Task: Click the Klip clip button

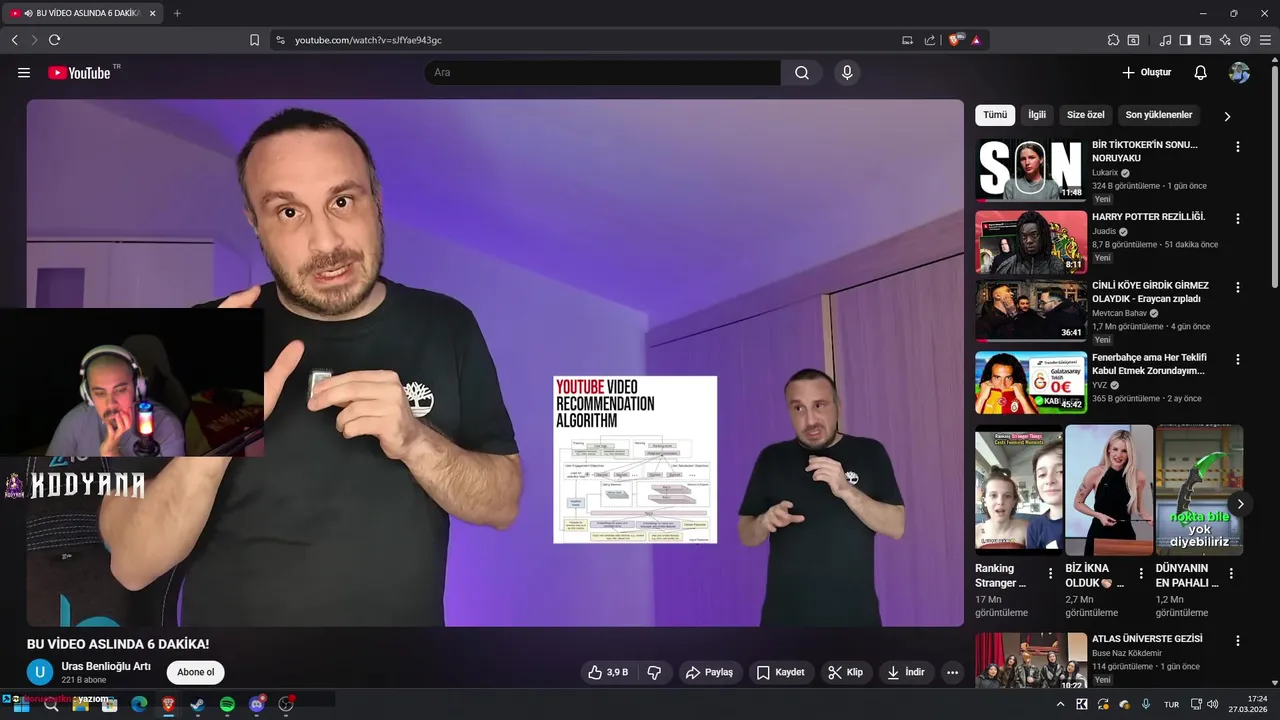Action: [x=845, y=673]
